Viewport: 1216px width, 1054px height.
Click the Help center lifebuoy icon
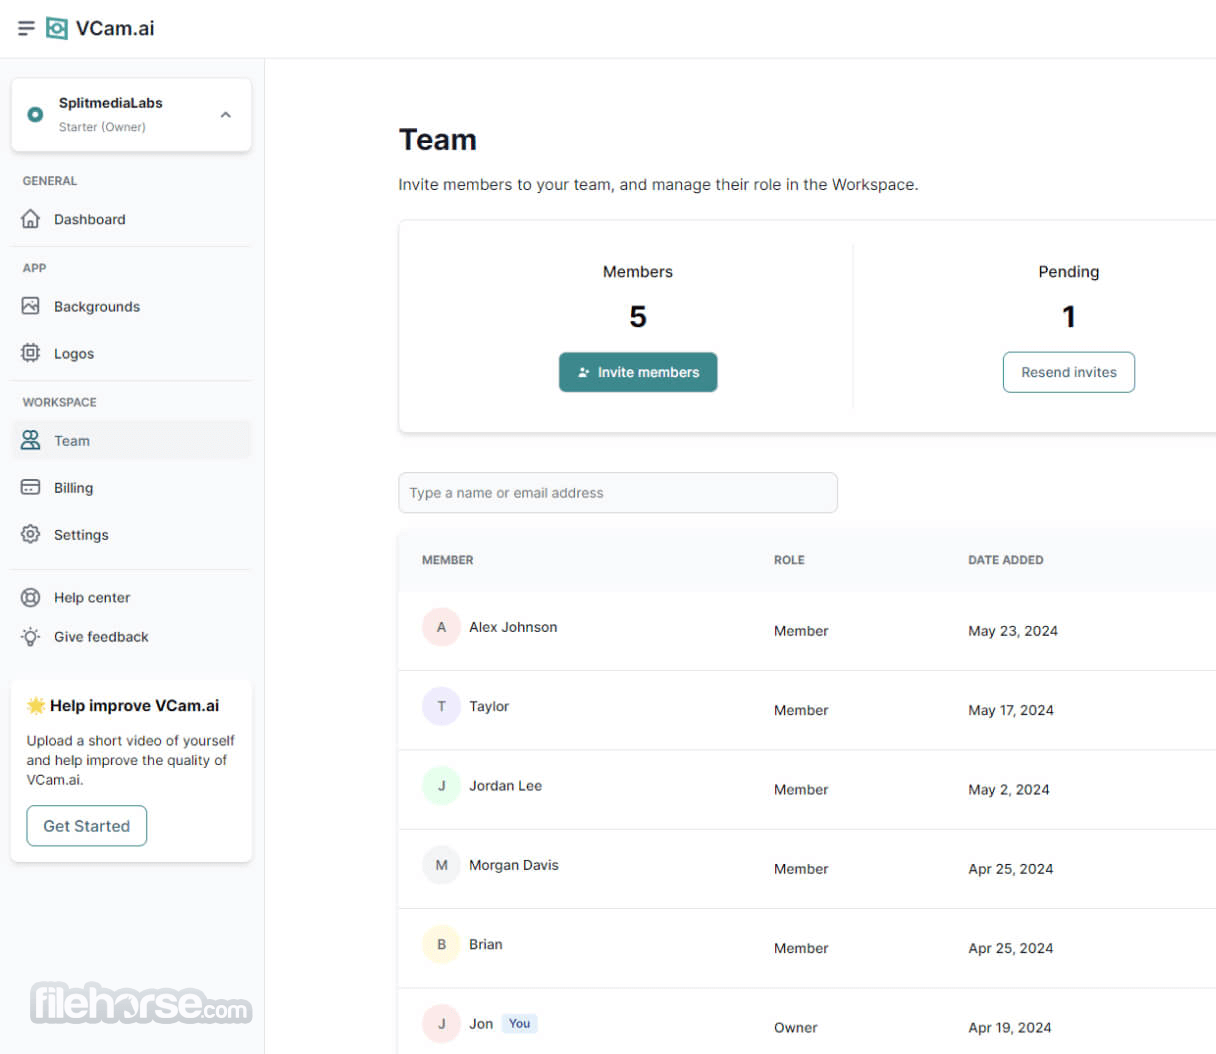tap(31, 597)
